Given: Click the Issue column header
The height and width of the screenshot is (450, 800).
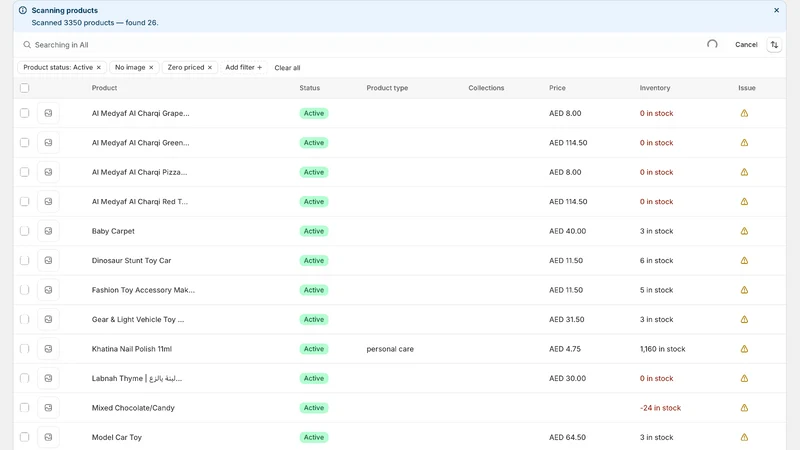Looking at the screenshot, I should coord(746,88).
